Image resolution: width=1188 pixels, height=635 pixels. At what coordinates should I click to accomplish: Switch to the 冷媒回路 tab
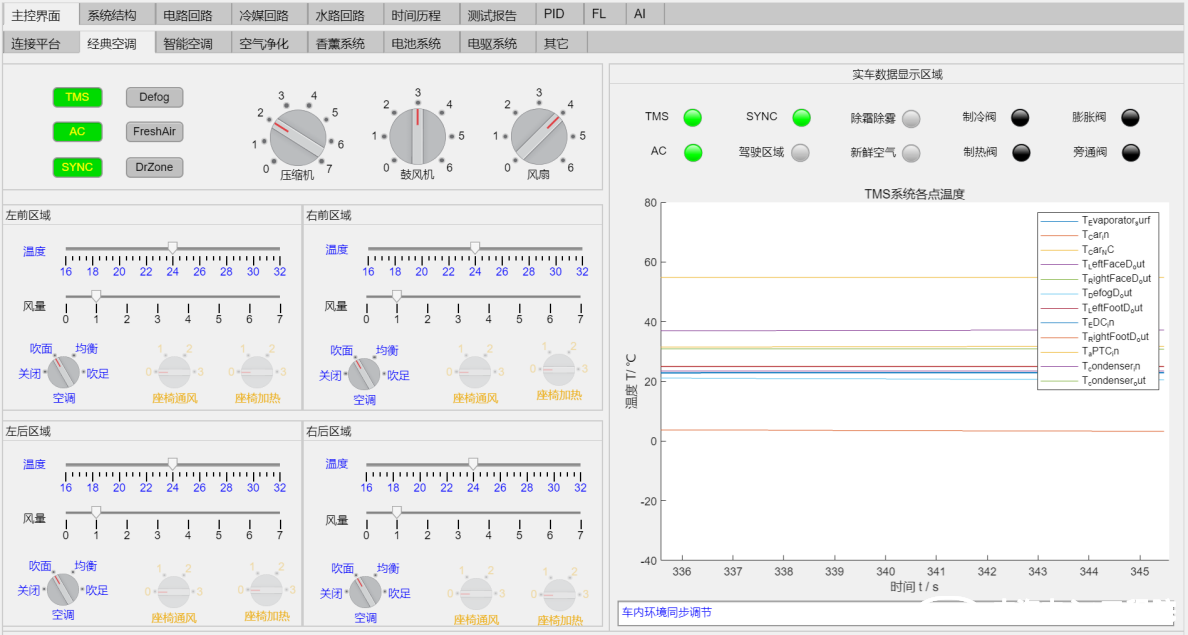(x=263, y=15)
